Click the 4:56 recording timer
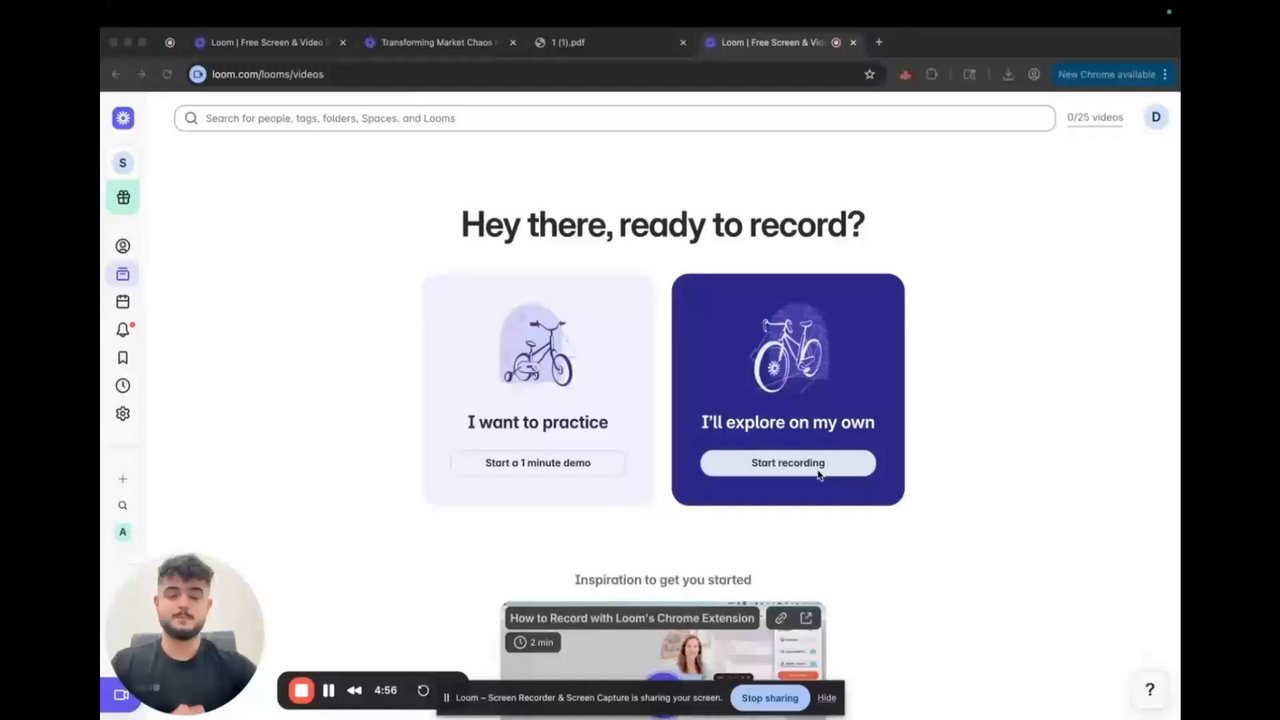Image resolution: width=1280 pixels, height=720 pixels. (385, 690)
